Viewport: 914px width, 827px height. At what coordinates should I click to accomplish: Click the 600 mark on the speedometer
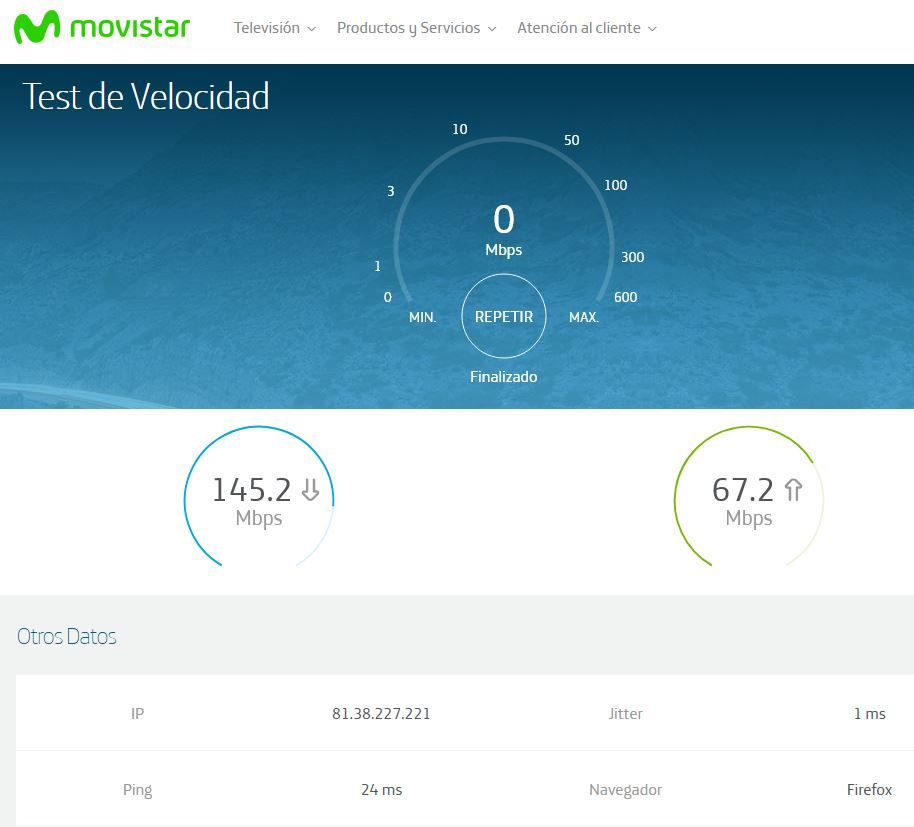point(625,297)
